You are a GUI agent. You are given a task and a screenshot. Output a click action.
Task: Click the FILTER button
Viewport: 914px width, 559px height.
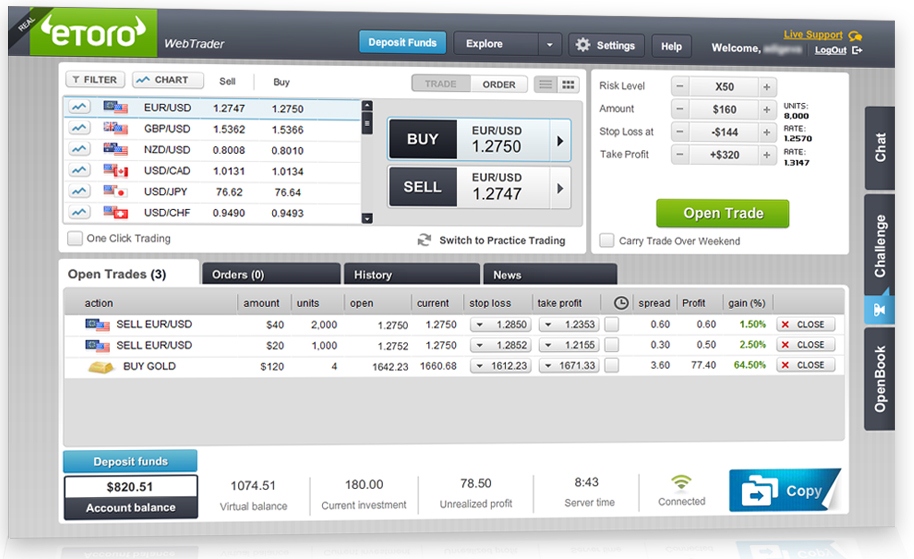coord(95,80)
